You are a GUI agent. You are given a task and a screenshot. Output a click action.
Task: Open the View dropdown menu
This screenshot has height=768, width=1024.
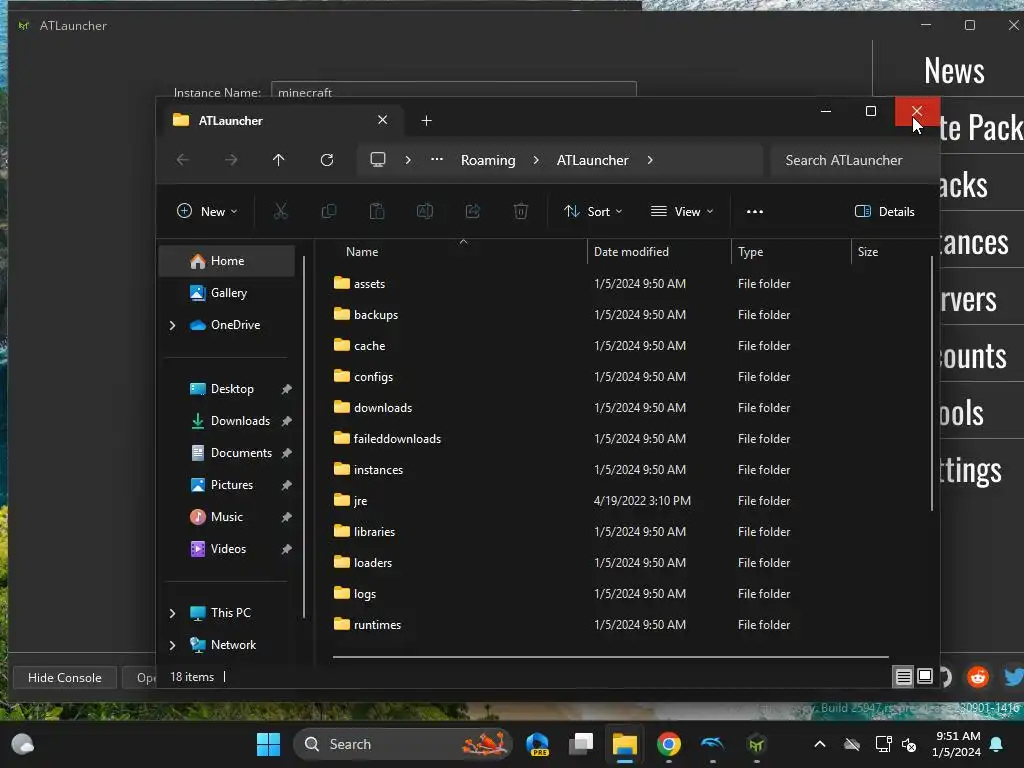coord(682,212)
